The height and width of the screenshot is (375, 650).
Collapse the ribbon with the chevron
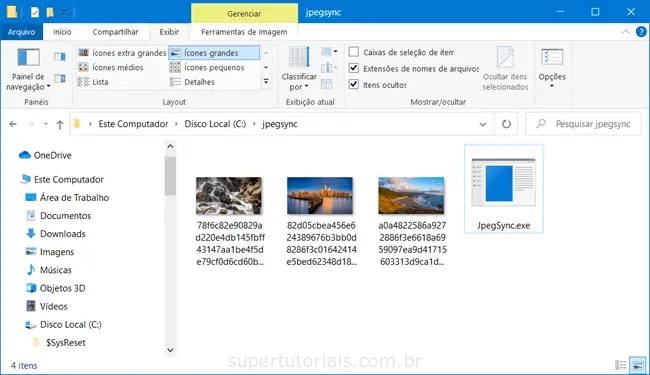pos(626,32)
